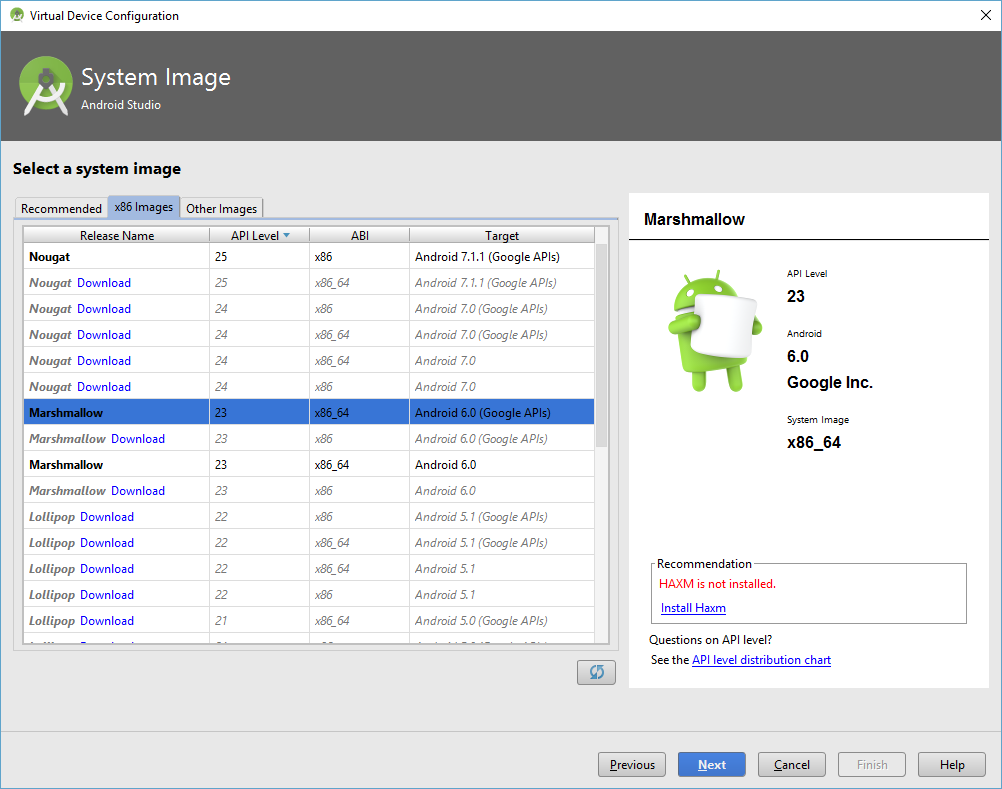
Task: Open the Other Images tab
Action: coord(222,208)
